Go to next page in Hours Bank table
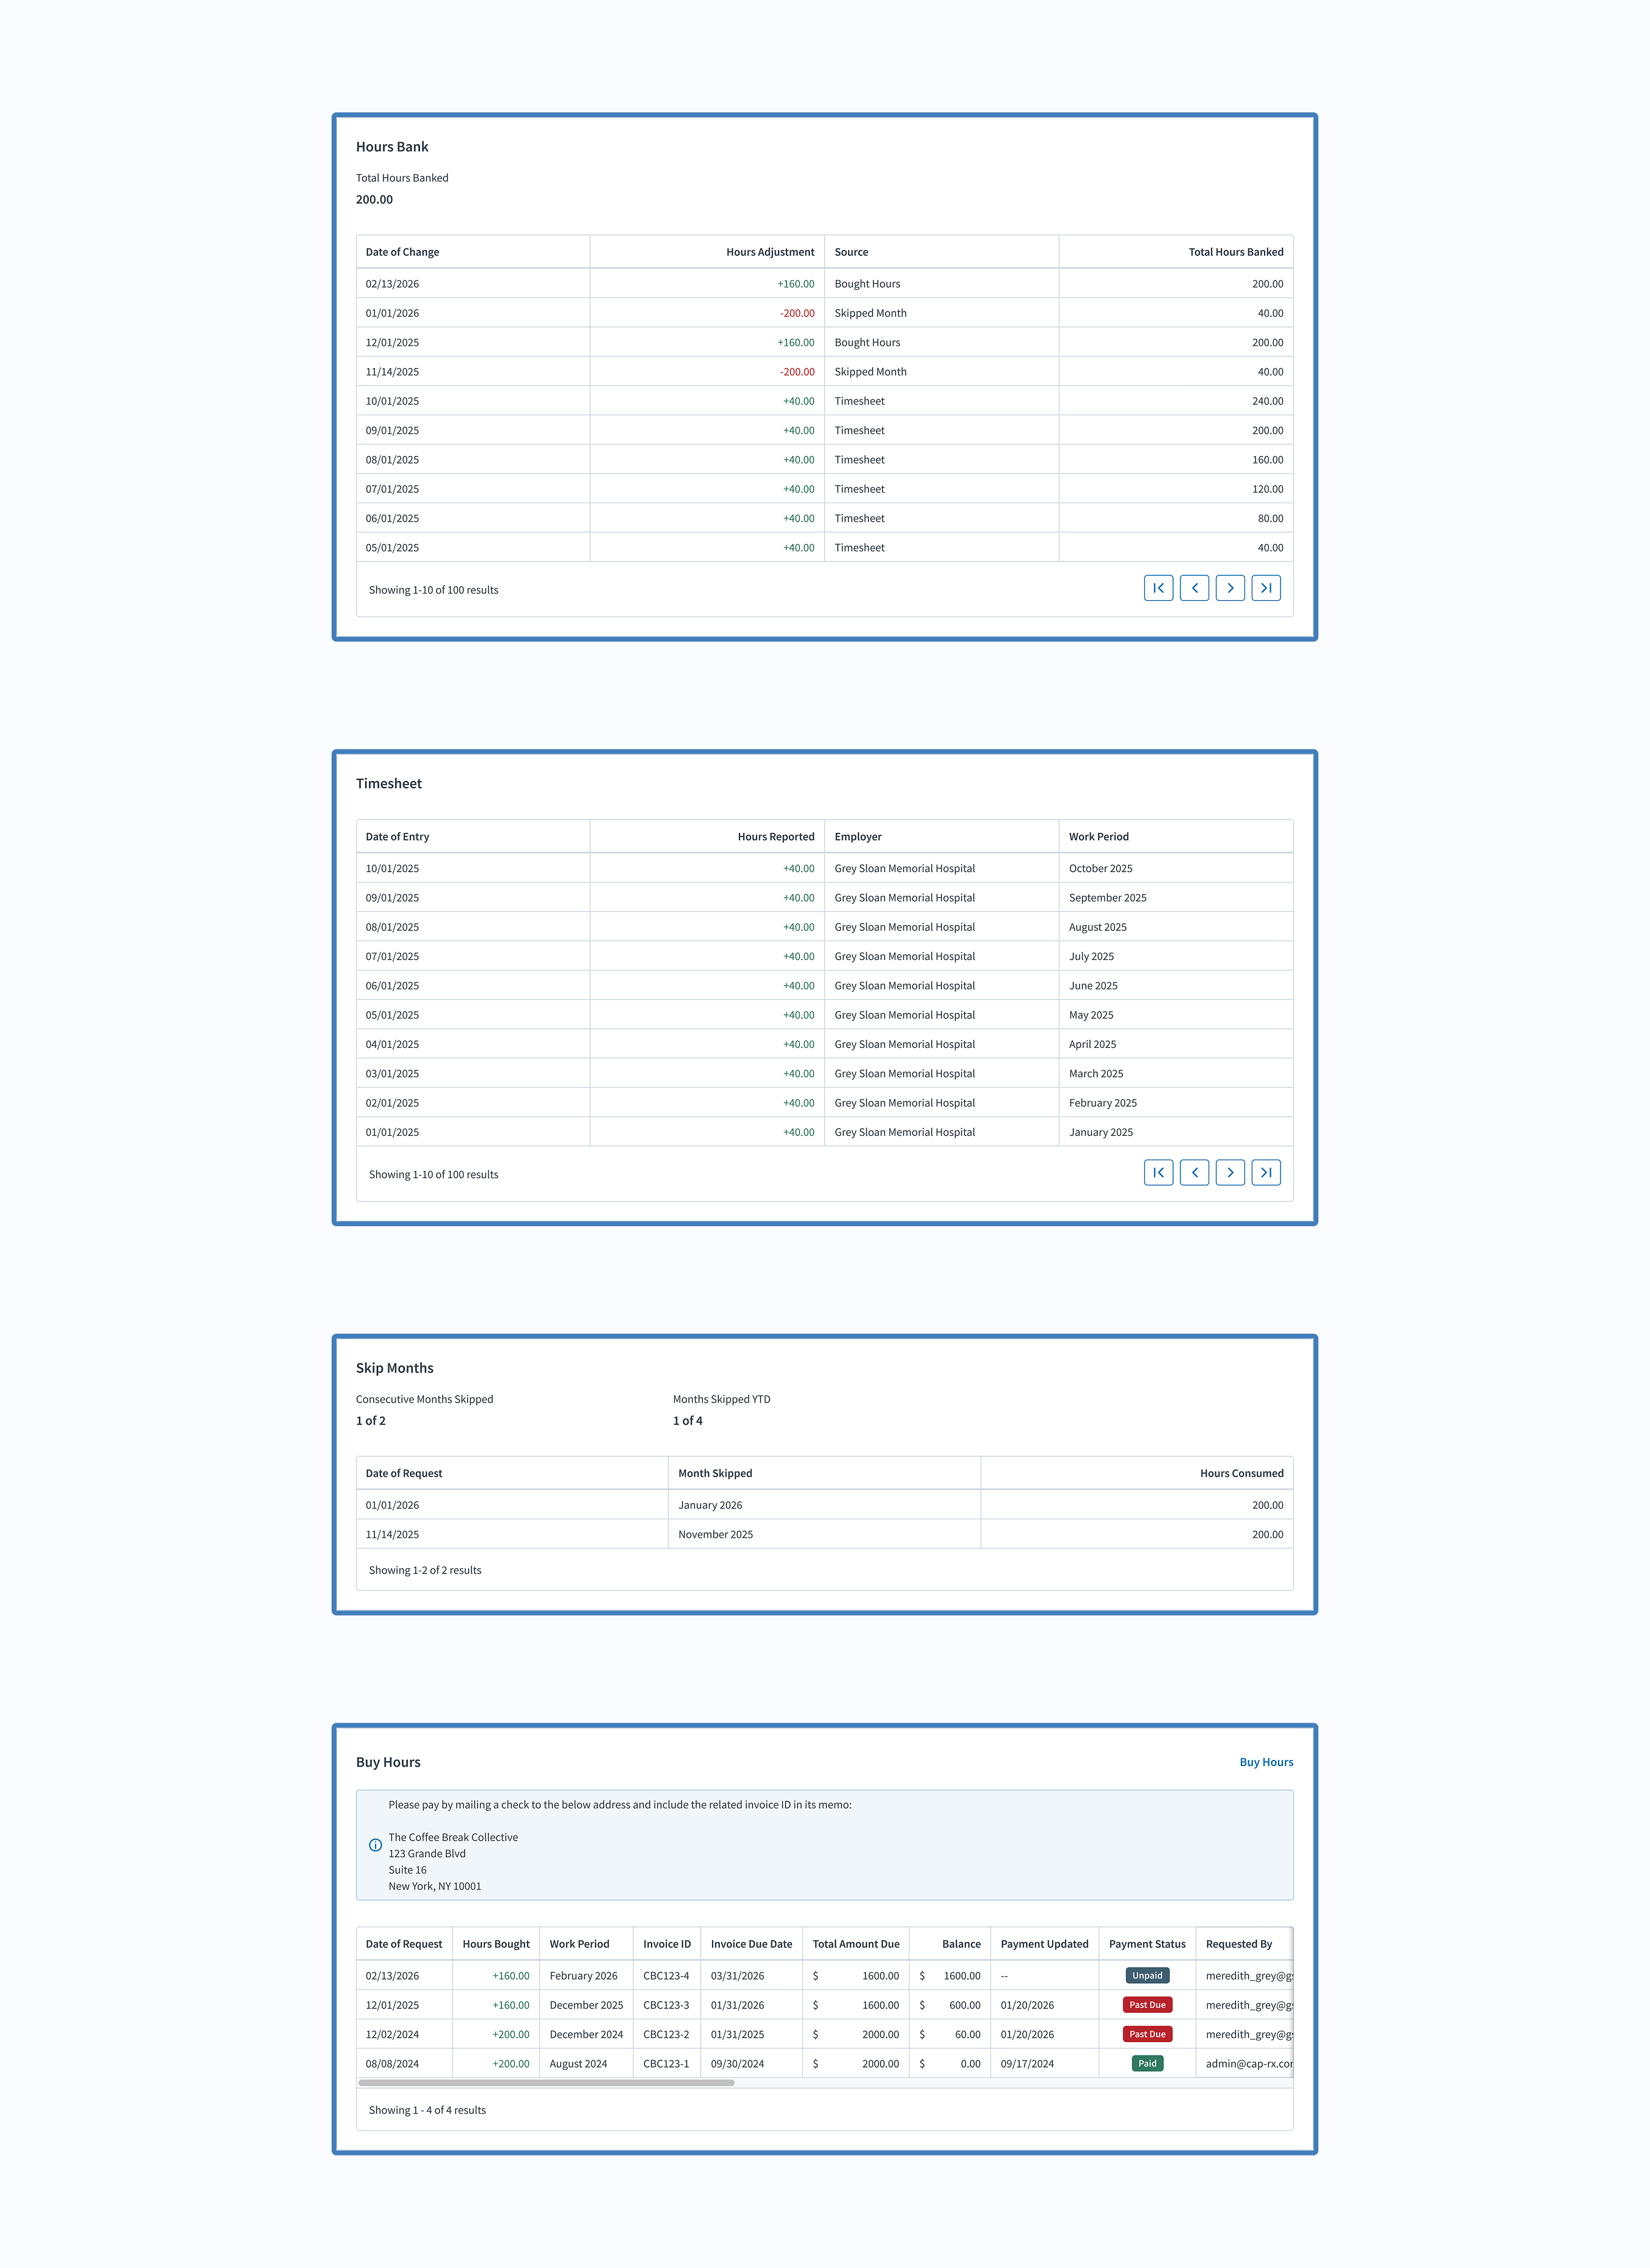 1230,588
